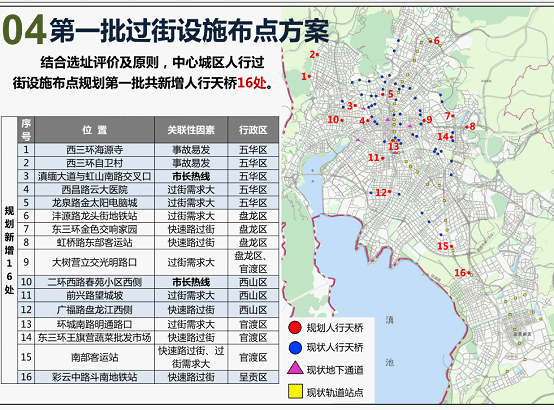This screenshot has height=410, width=554.
Task: Select legend label 现状人行天桥
Action: pyautogui.click(x=335, y=348)
